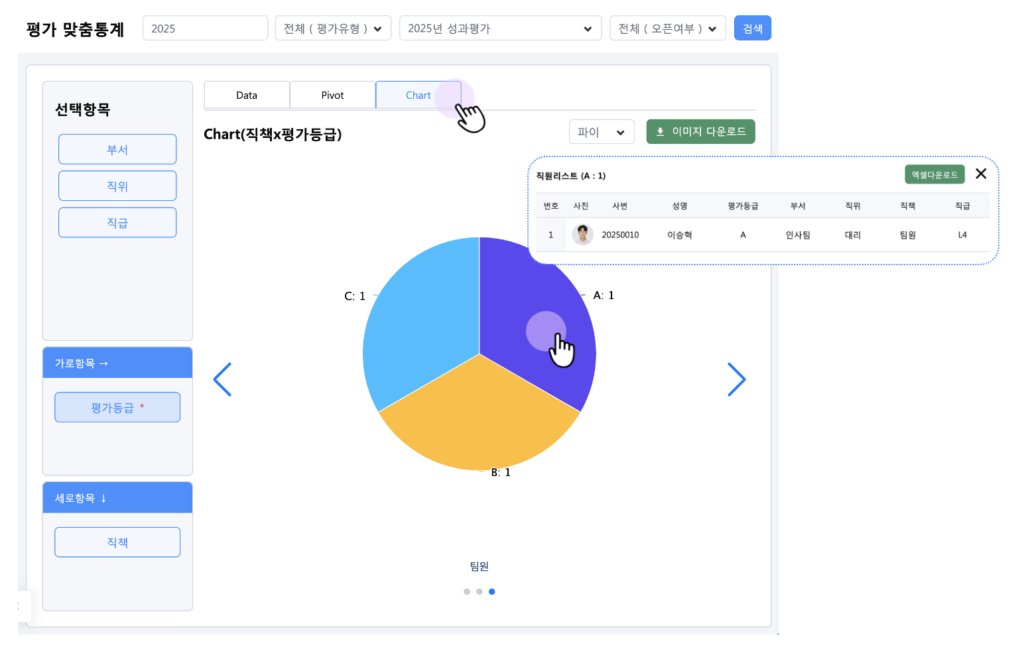This screenshot has height=667, width=1024.
Task: Click employee photo of 이승혁
Action: pyautogui.click(x=582, y=235)
